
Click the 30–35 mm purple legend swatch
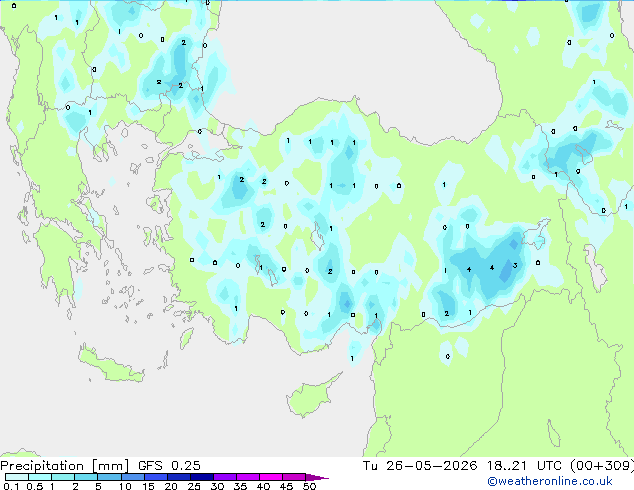pyautogui.click(x=224, y=477)
